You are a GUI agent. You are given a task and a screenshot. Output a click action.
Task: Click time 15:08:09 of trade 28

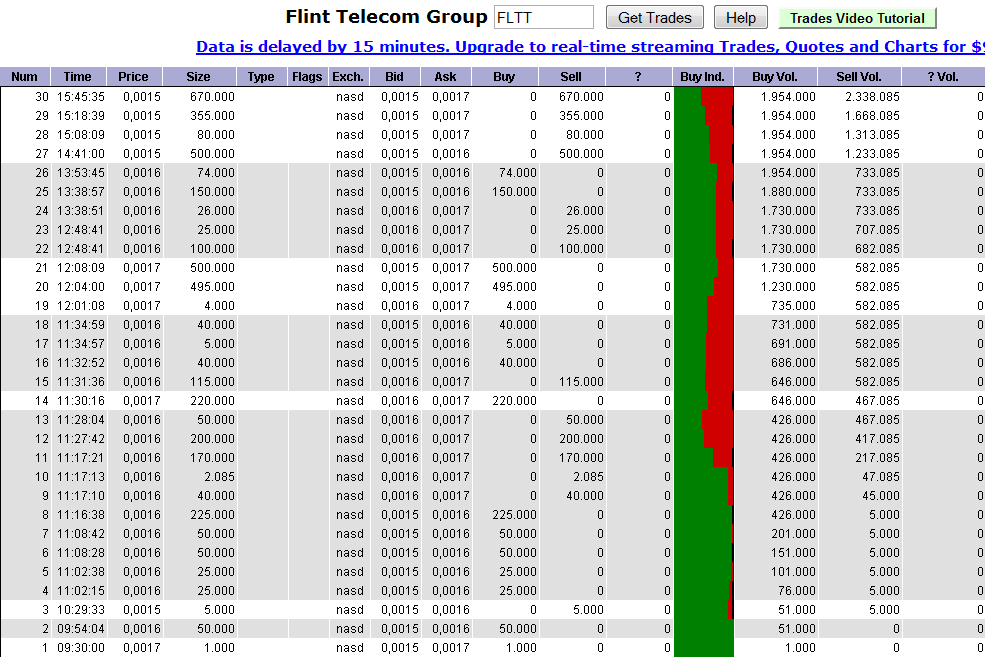(81, 134)
